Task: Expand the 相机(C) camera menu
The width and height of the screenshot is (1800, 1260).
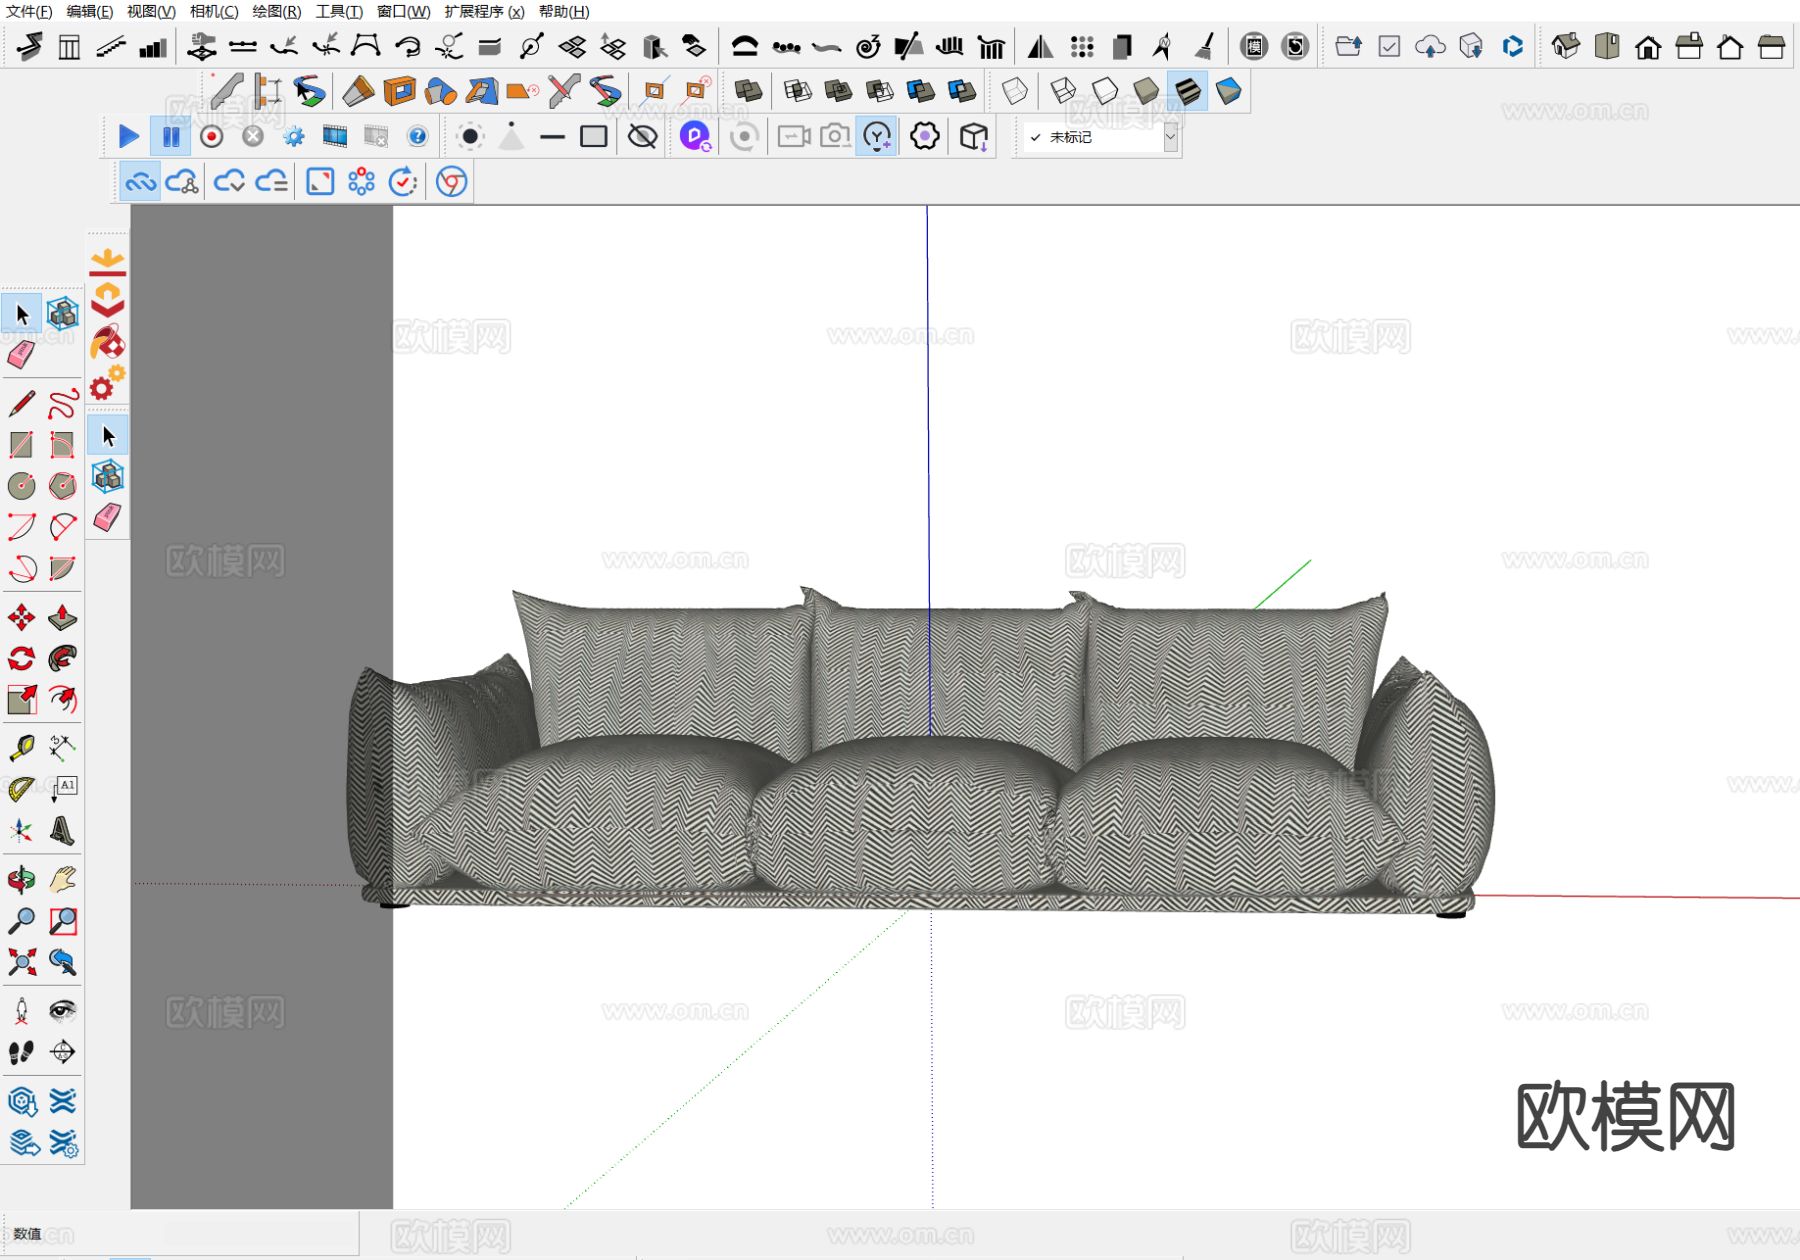Action: [x=214, y=12]
